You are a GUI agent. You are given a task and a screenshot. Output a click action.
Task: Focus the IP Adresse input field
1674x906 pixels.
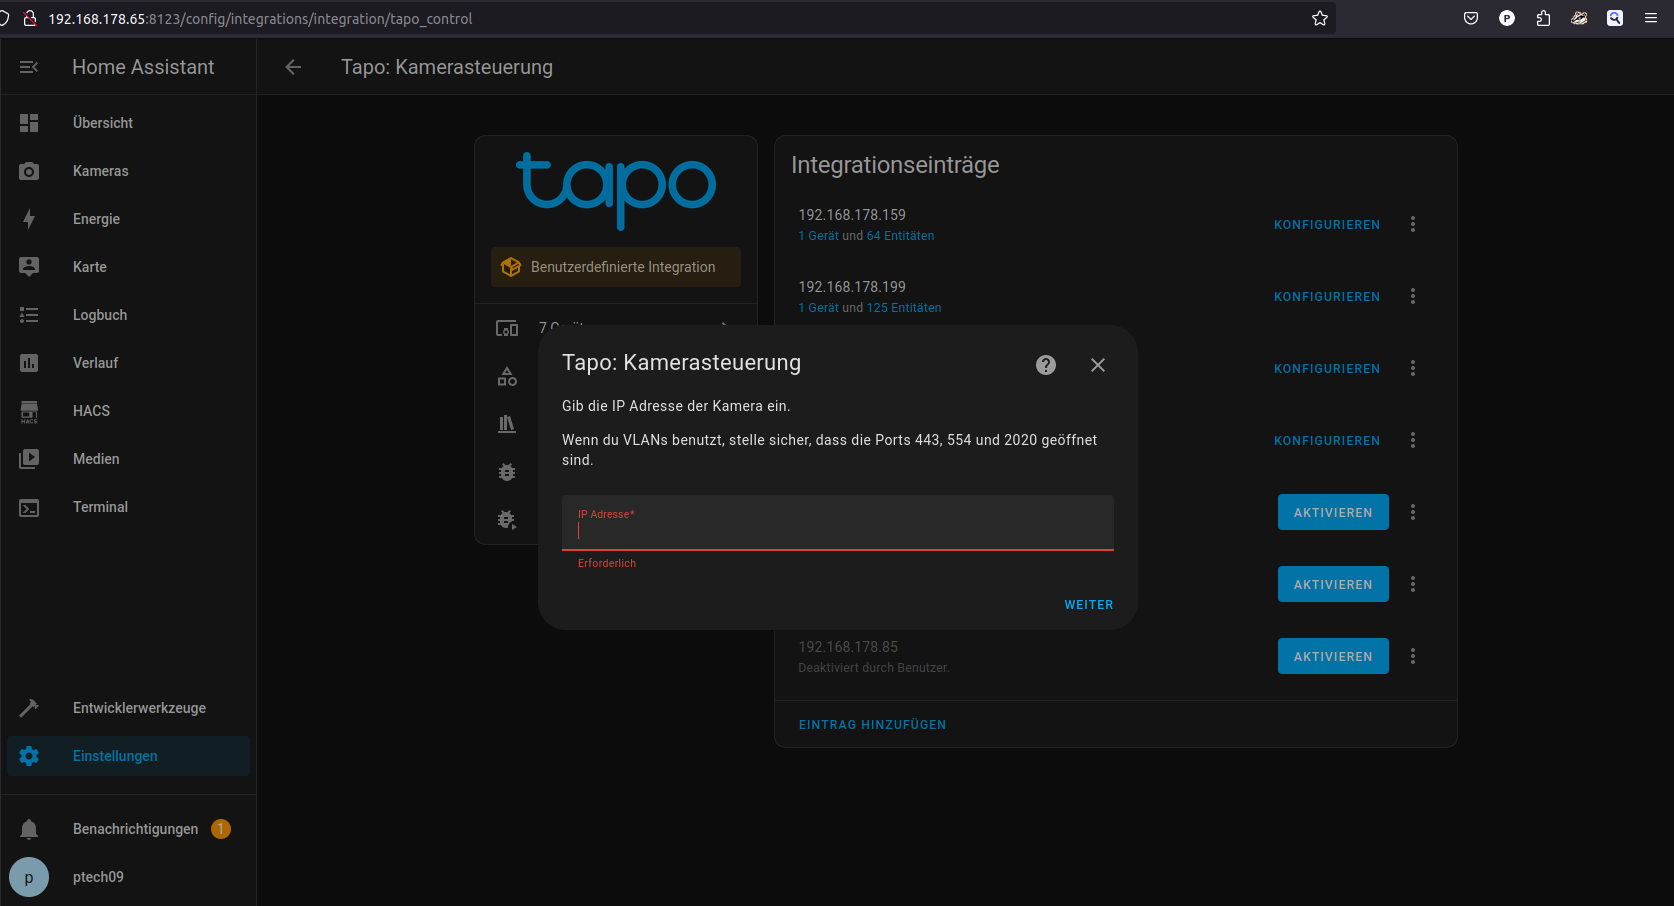837,530
